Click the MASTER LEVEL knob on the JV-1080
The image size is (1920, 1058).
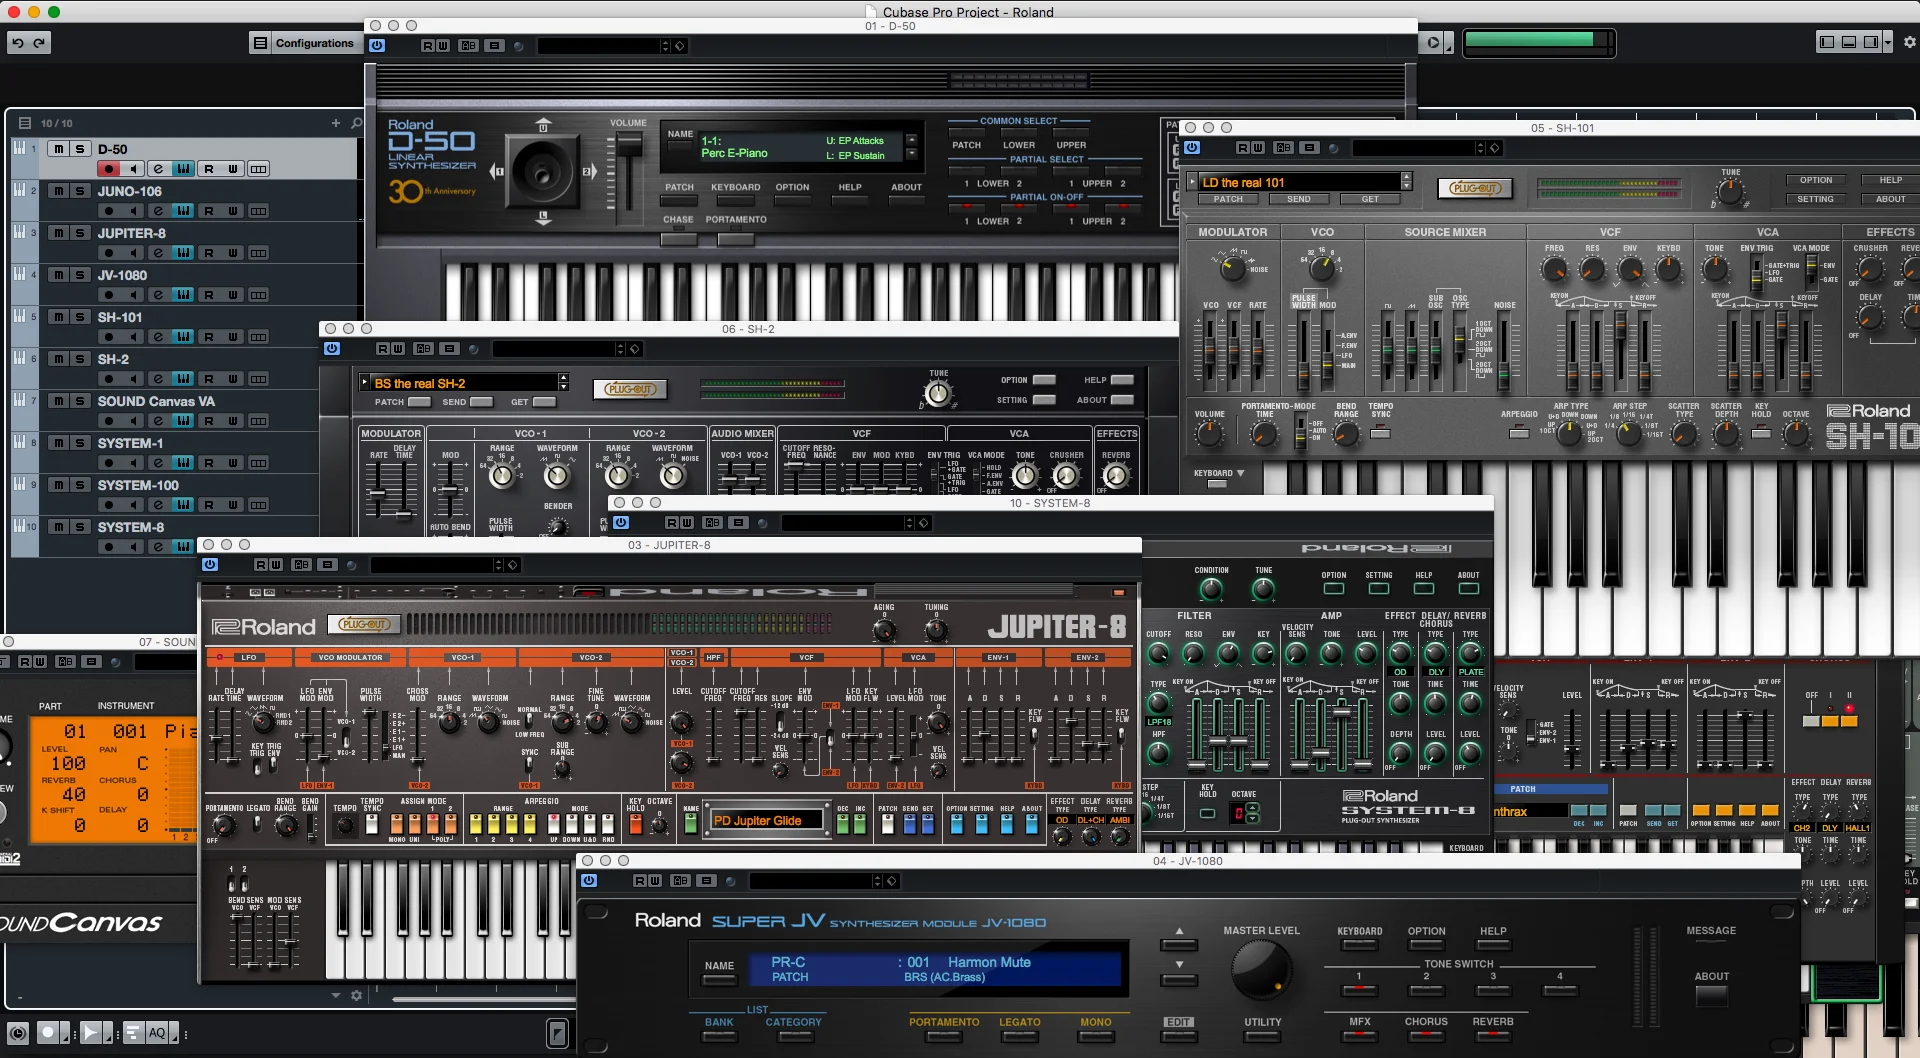tap(1261, 970)
